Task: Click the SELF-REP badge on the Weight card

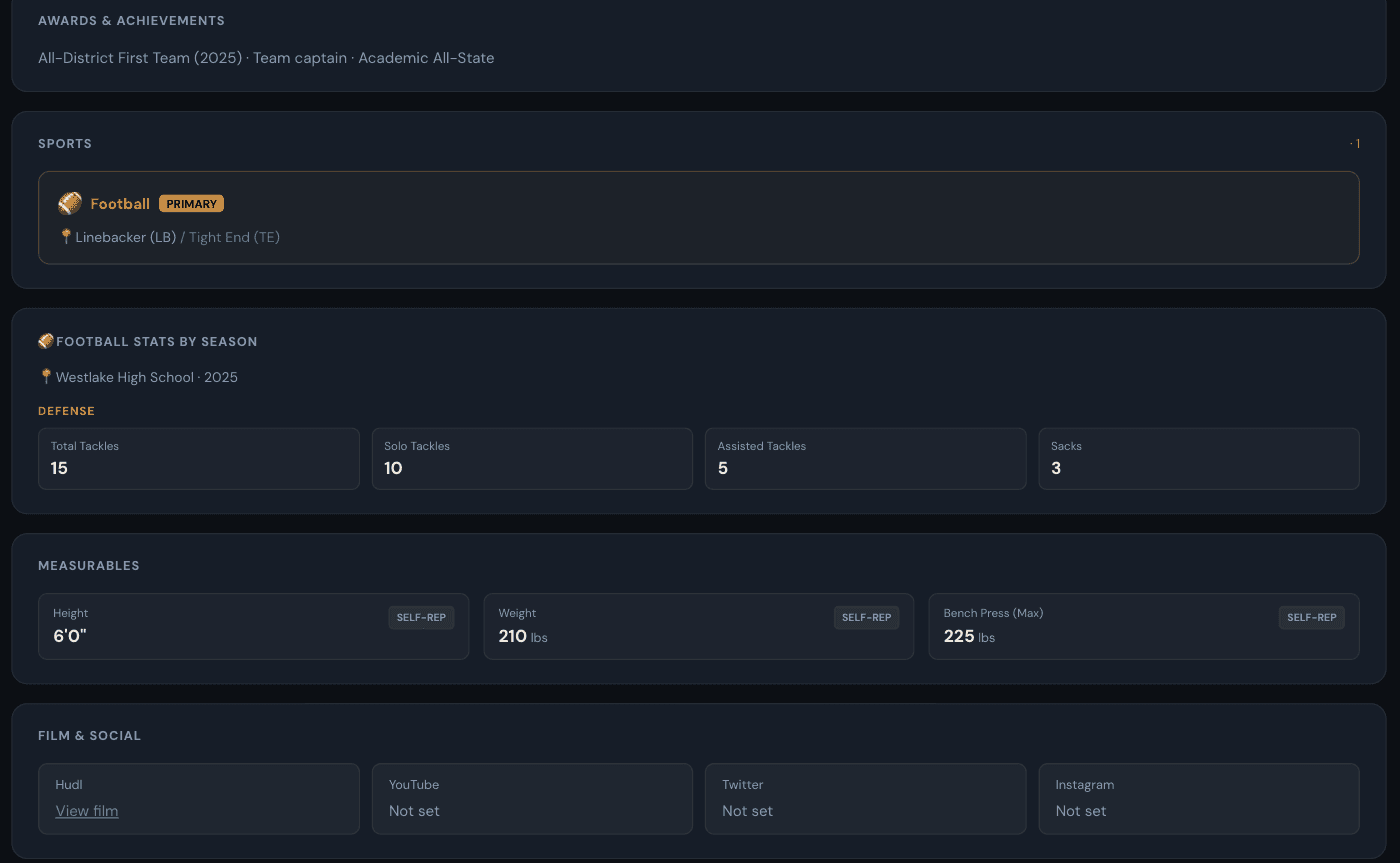Action: pos(866,618)
